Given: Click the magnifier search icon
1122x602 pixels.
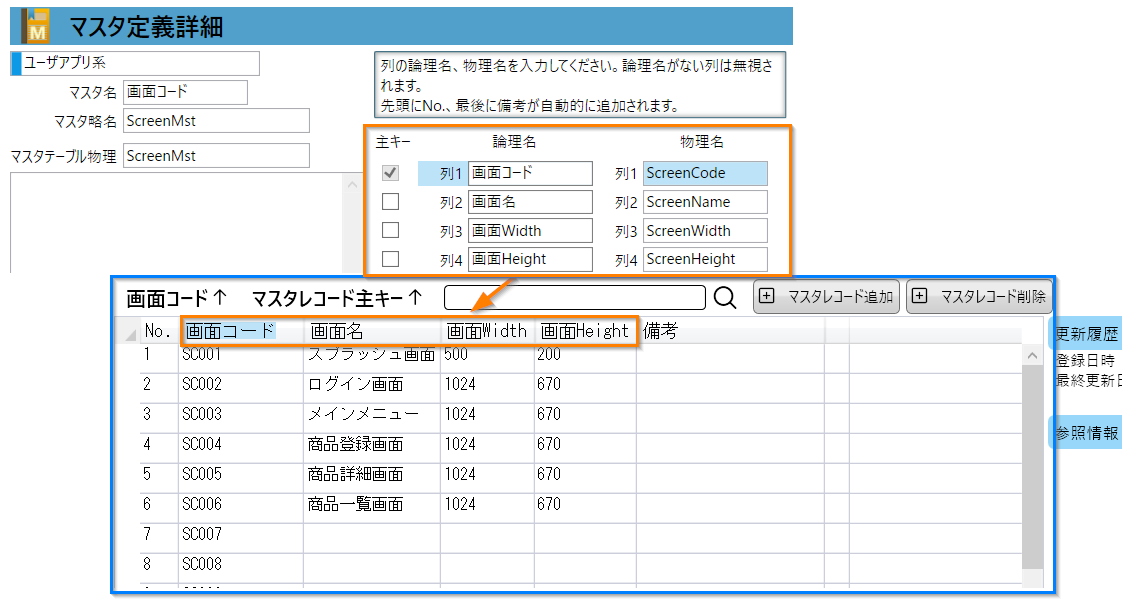Looking at the screenshot, I should [x=725, y=298].
